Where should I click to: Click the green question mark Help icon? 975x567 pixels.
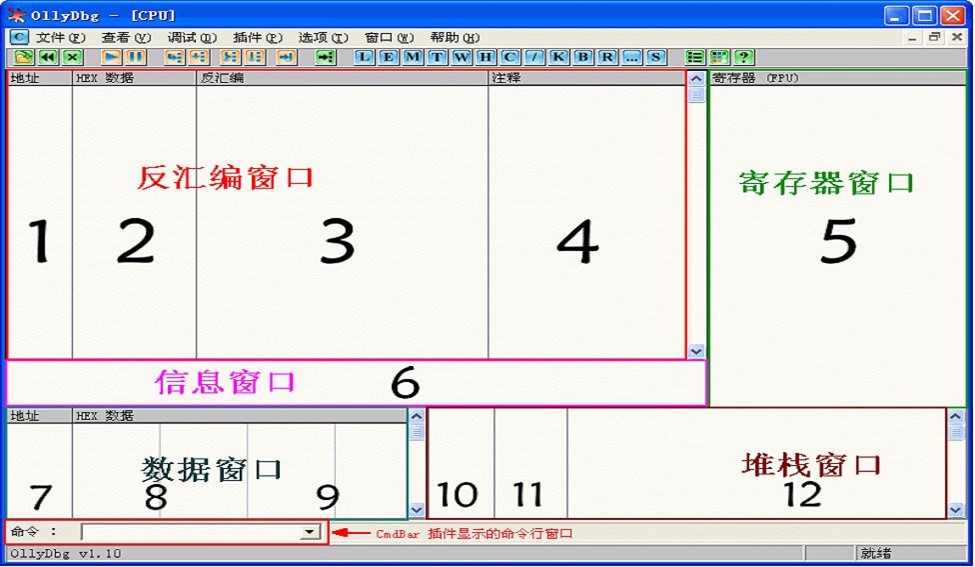coord(744,57)
